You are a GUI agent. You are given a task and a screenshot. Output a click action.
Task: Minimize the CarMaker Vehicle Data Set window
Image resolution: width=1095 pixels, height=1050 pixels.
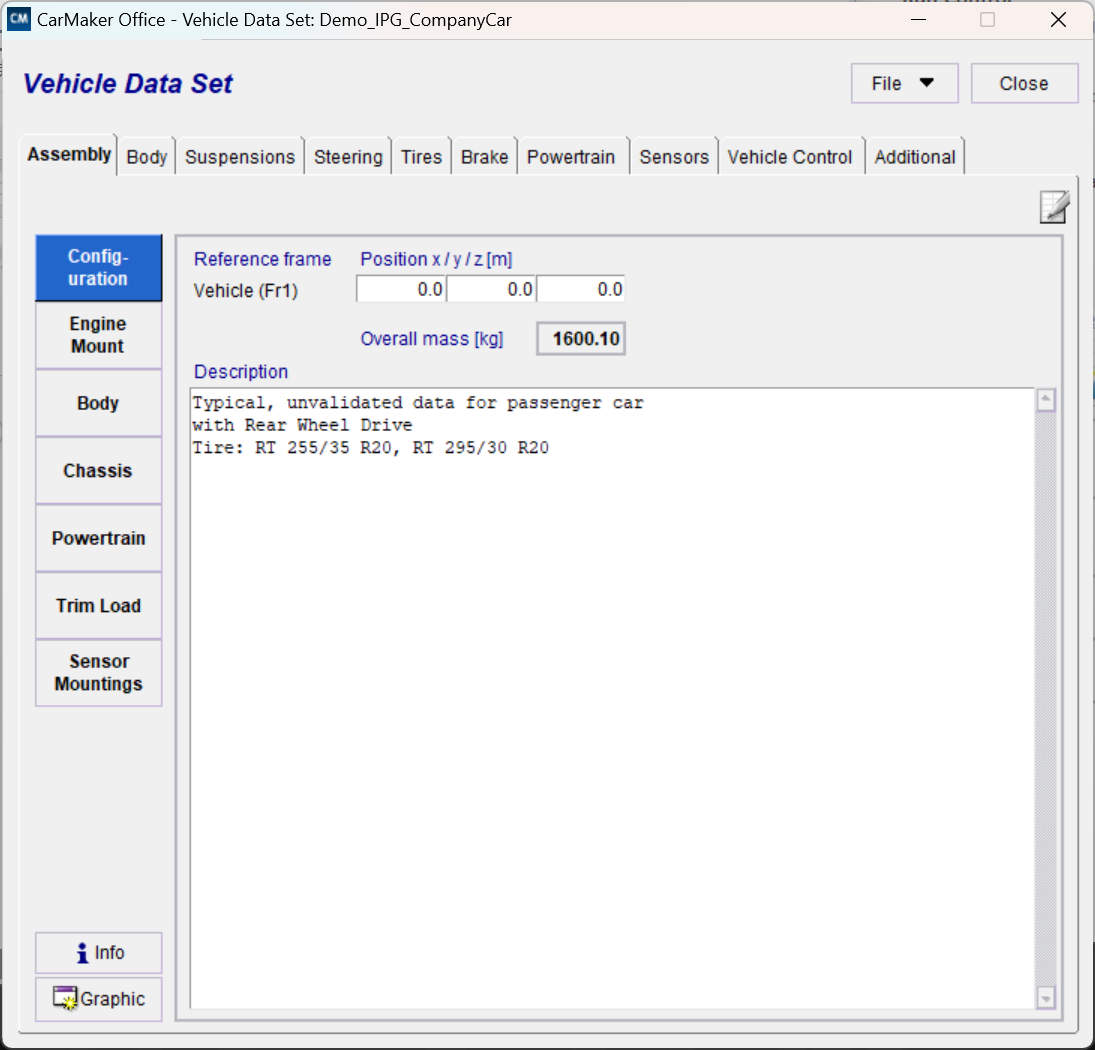click(x=918, y=20)
